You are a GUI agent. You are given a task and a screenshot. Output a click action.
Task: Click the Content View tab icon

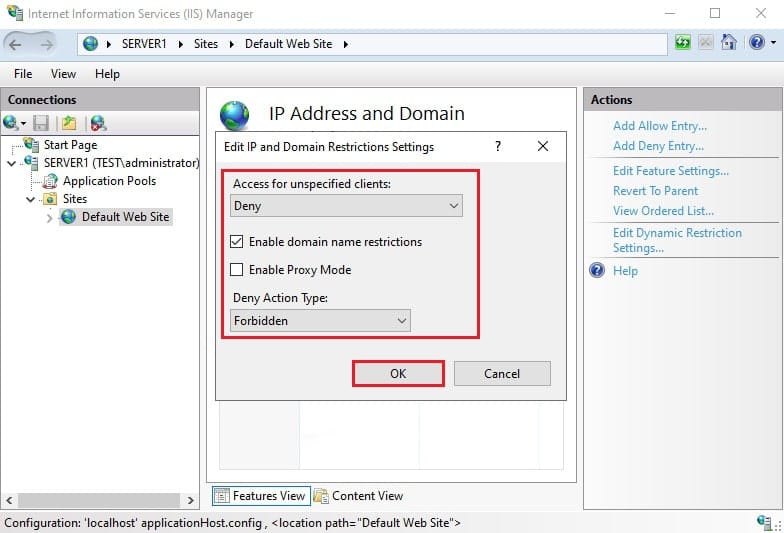click(321, 496)
